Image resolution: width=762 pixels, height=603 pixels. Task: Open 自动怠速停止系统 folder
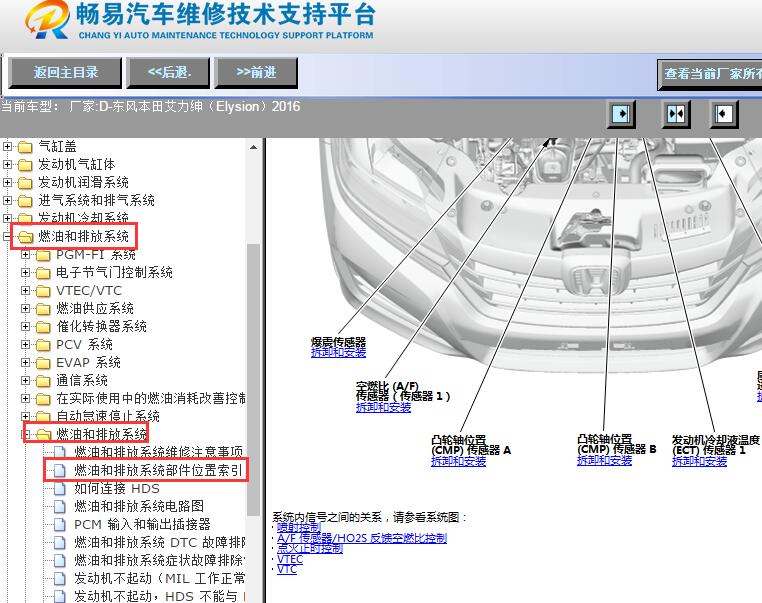pos(108,416)
